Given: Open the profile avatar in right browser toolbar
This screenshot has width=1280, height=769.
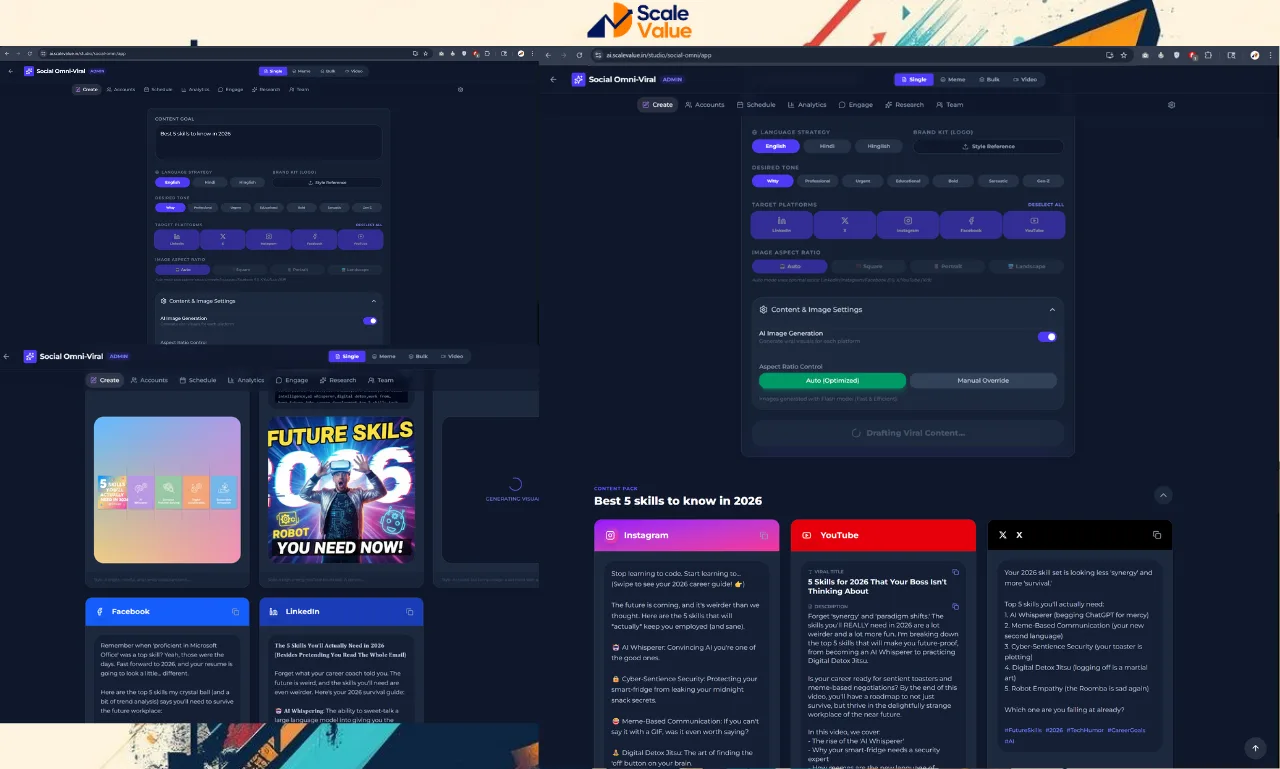Looking at the screenshot, I should coord(1254,55).
